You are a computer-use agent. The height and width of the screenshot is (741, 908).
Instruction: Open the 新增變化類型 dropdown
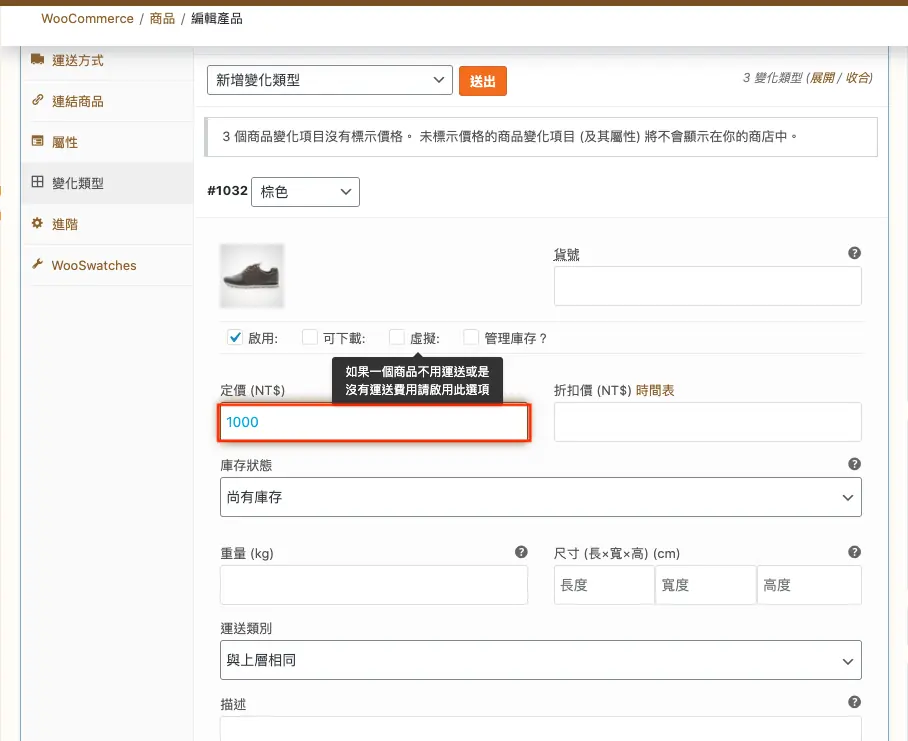tap(329, 80)
